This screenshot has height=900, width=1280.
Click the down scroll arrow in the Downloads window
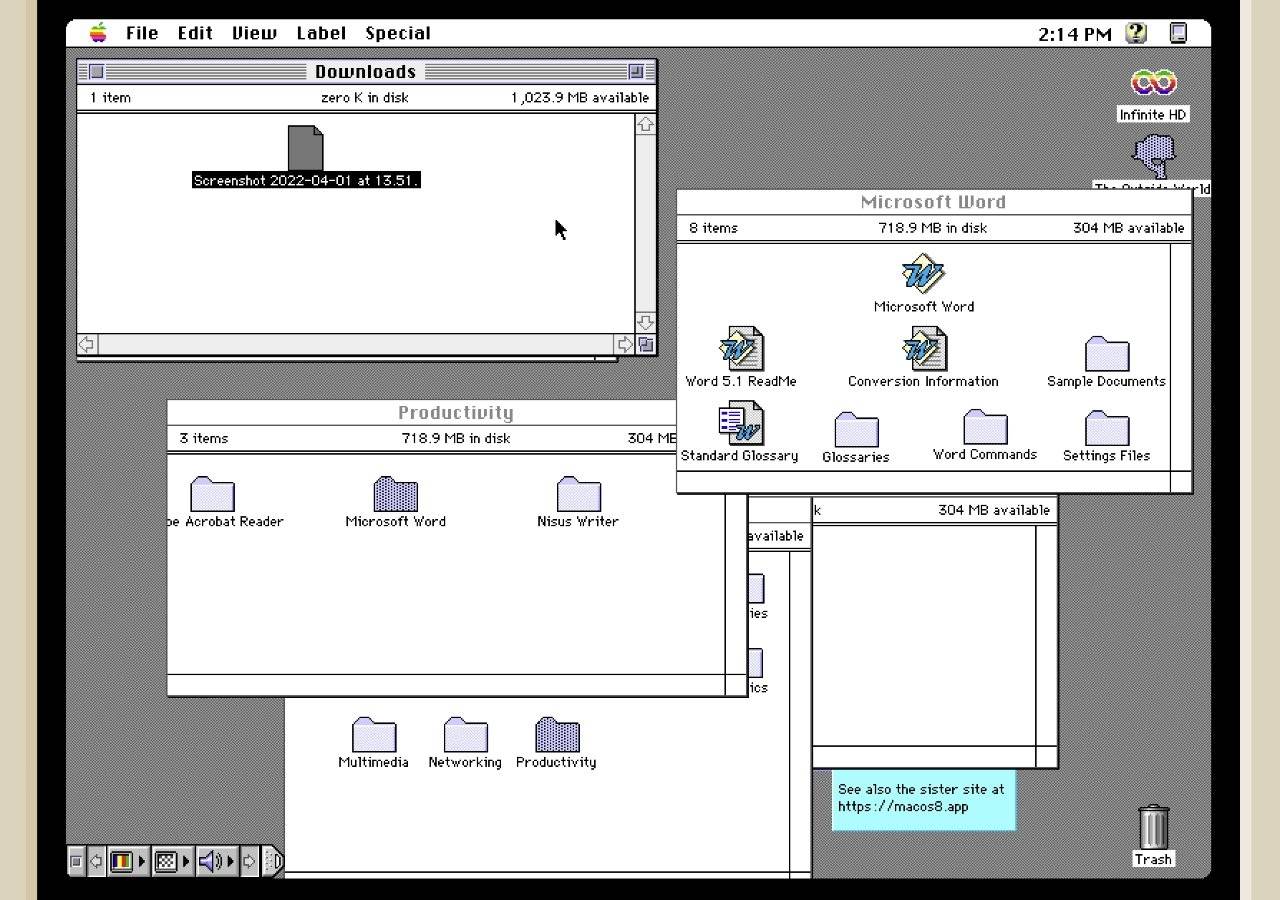(645, 322)
